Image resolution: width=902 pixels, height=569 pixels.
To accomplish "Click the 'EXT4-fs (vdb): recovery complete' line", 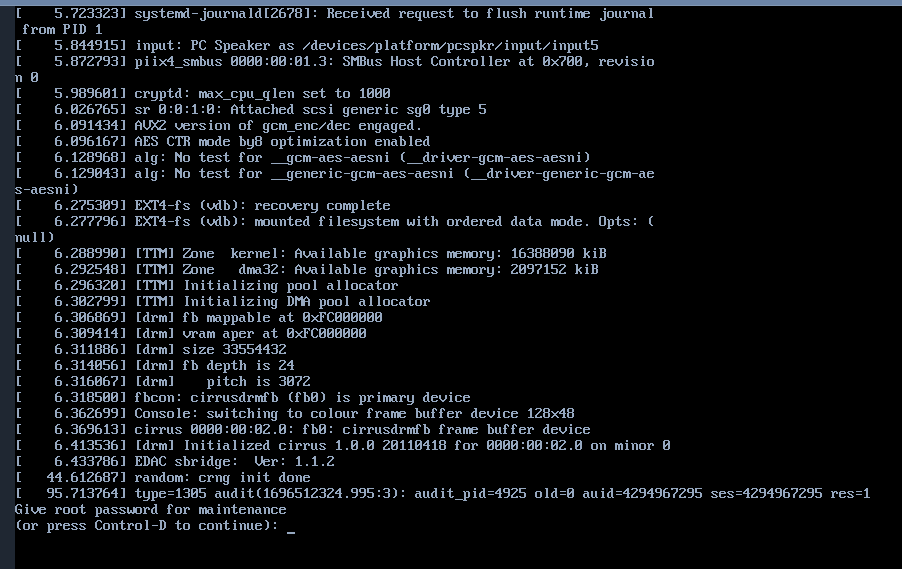I will tap(202, 205).
